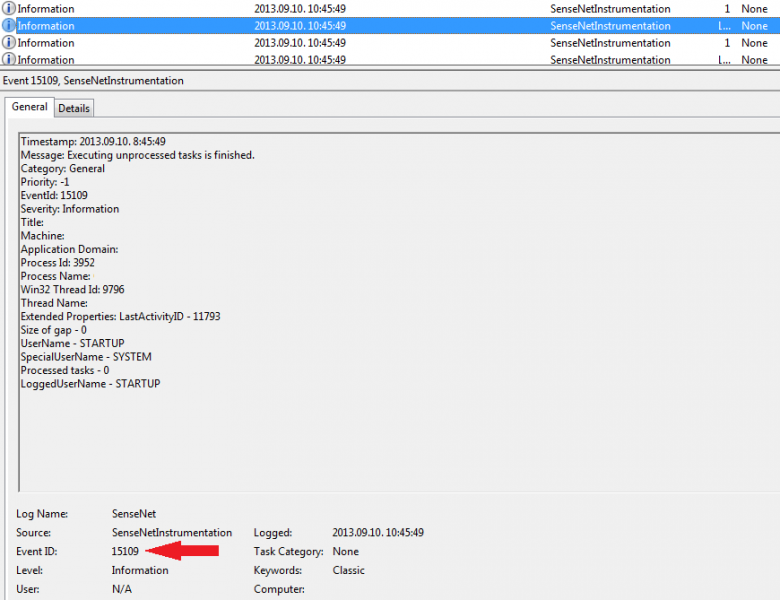Click the 'Event 15109, SenseNetInstrumentation' header
Viewport: 780px width, 600px height.
click(x=94, y=81)
